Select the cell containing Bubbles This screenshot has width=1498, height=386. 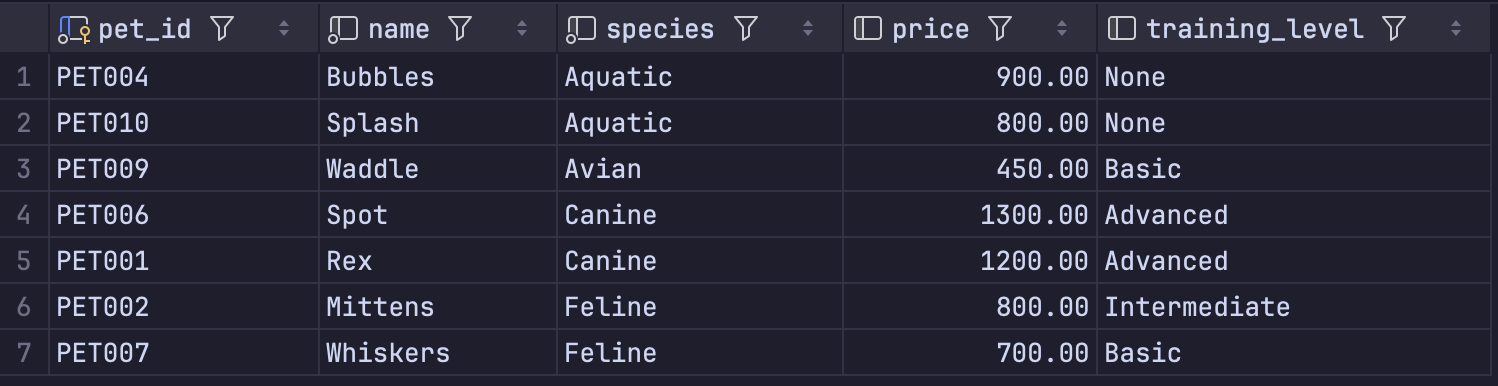click(437, 77)
